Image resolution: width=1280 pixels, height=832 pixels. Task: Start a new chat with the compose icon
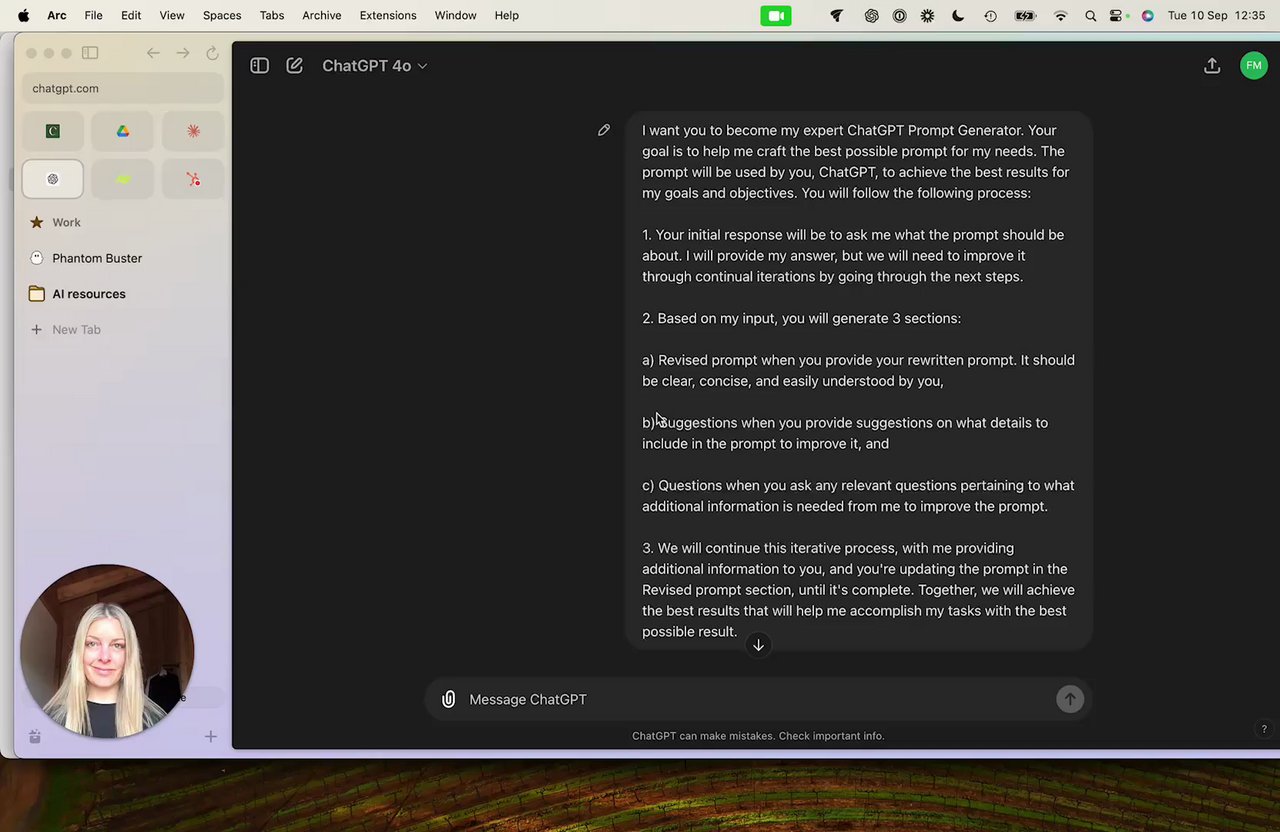point(294,65)
